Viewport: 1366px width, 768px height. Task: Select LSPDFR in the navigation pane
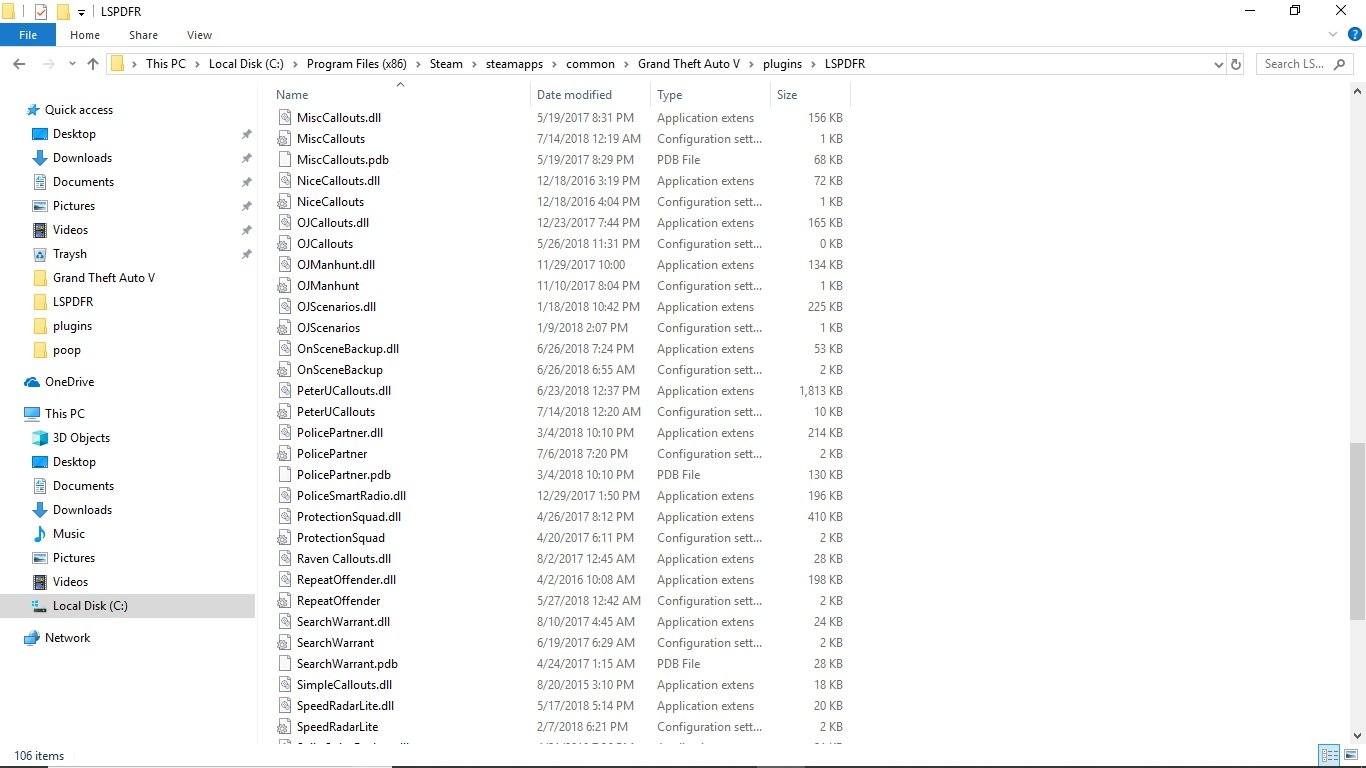pos(73,302)
